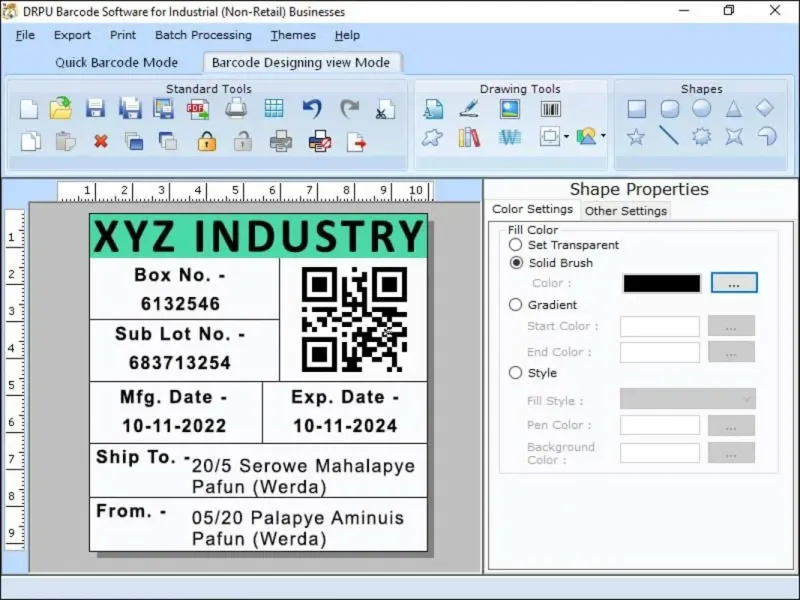Select the Star shape tool

636,137
